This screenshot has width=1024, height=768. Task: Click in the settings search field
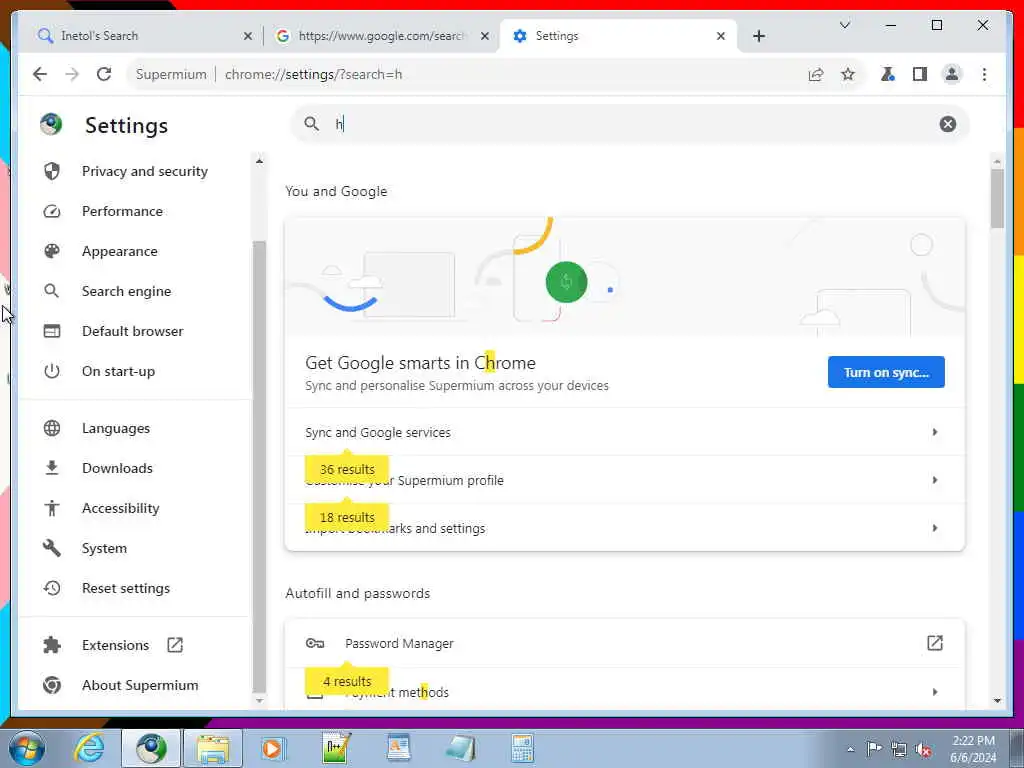coord(630,124)
